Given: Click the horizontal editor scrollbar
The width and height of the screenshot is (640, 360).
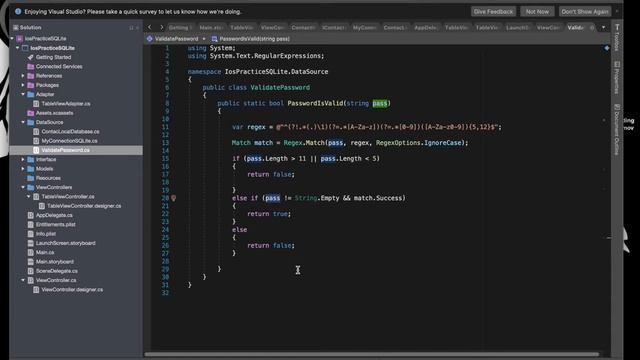Looking at the screenshot, I should click(x=371, y=354).
